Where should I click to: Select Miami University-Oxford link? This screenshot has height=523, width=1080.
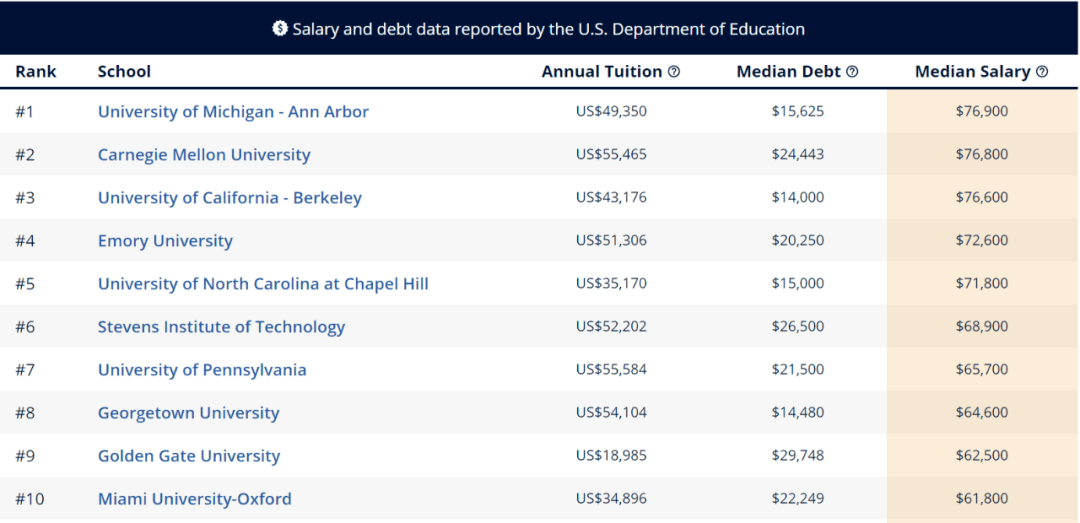pos(195,498)
